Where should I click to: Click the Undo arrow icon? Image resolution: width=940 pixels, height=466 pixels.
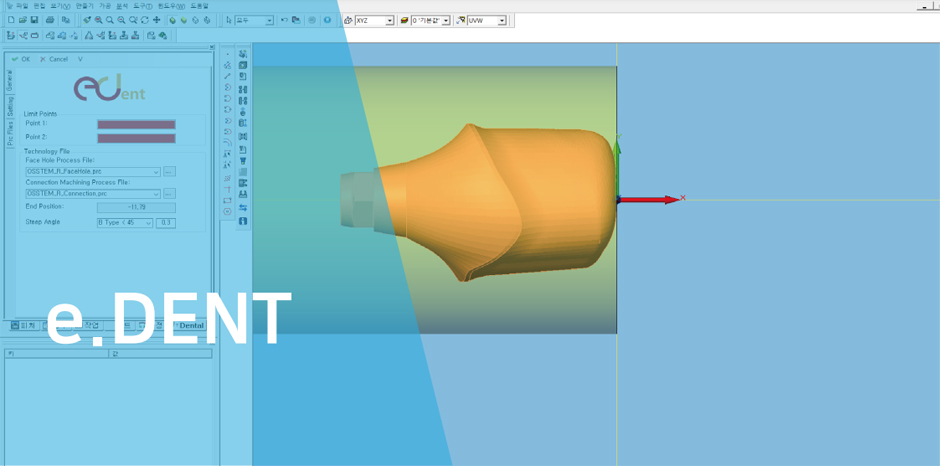(x=284, y=20)
